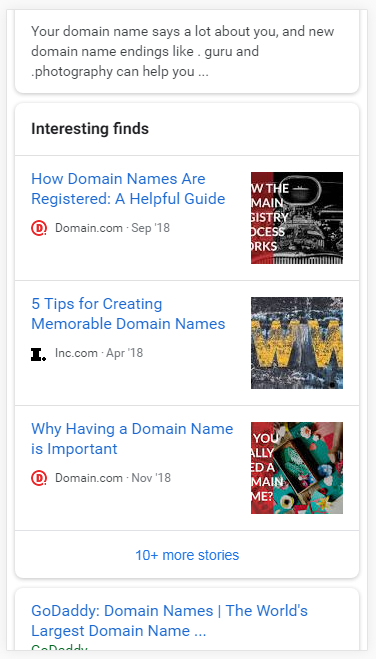The width and height of the screenshot is (376, 659).
Task: Open 'Why Having a Domain Name is Important'
Action: pos(132,439)
